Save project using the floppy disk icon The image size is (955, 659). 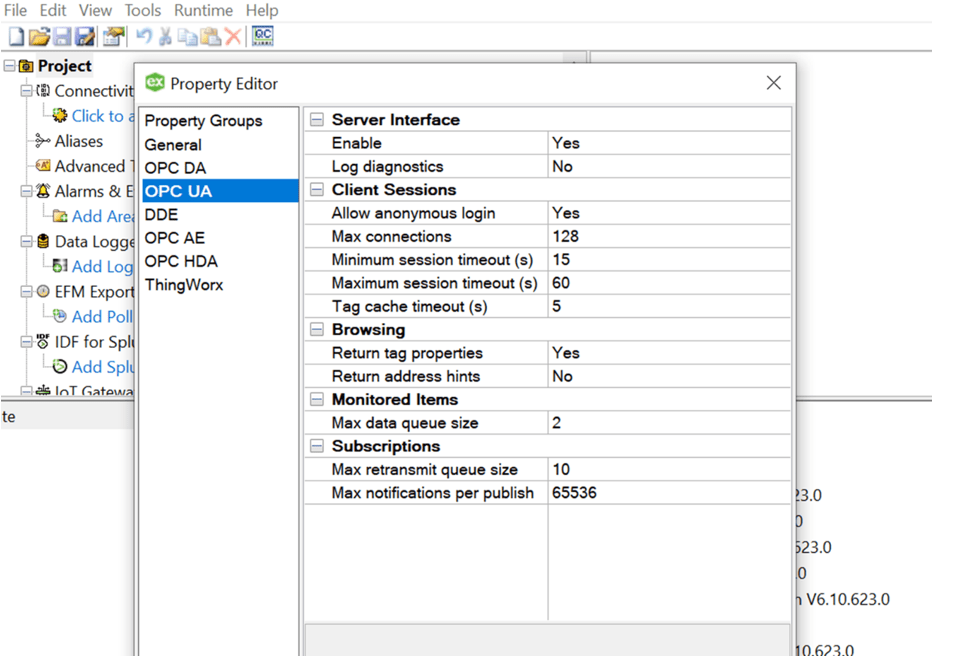click(62, 37)
